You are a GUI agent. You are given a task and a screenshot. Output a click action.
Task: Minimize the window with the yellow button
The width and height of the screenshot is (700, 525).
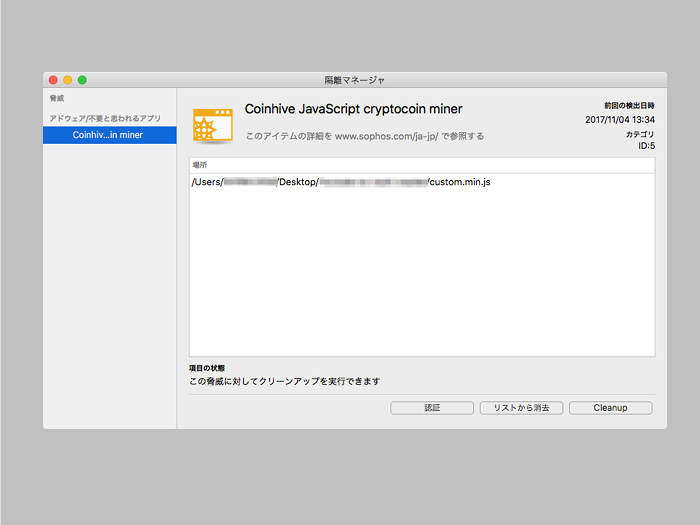pyautogui.click(x=67, y=80)
